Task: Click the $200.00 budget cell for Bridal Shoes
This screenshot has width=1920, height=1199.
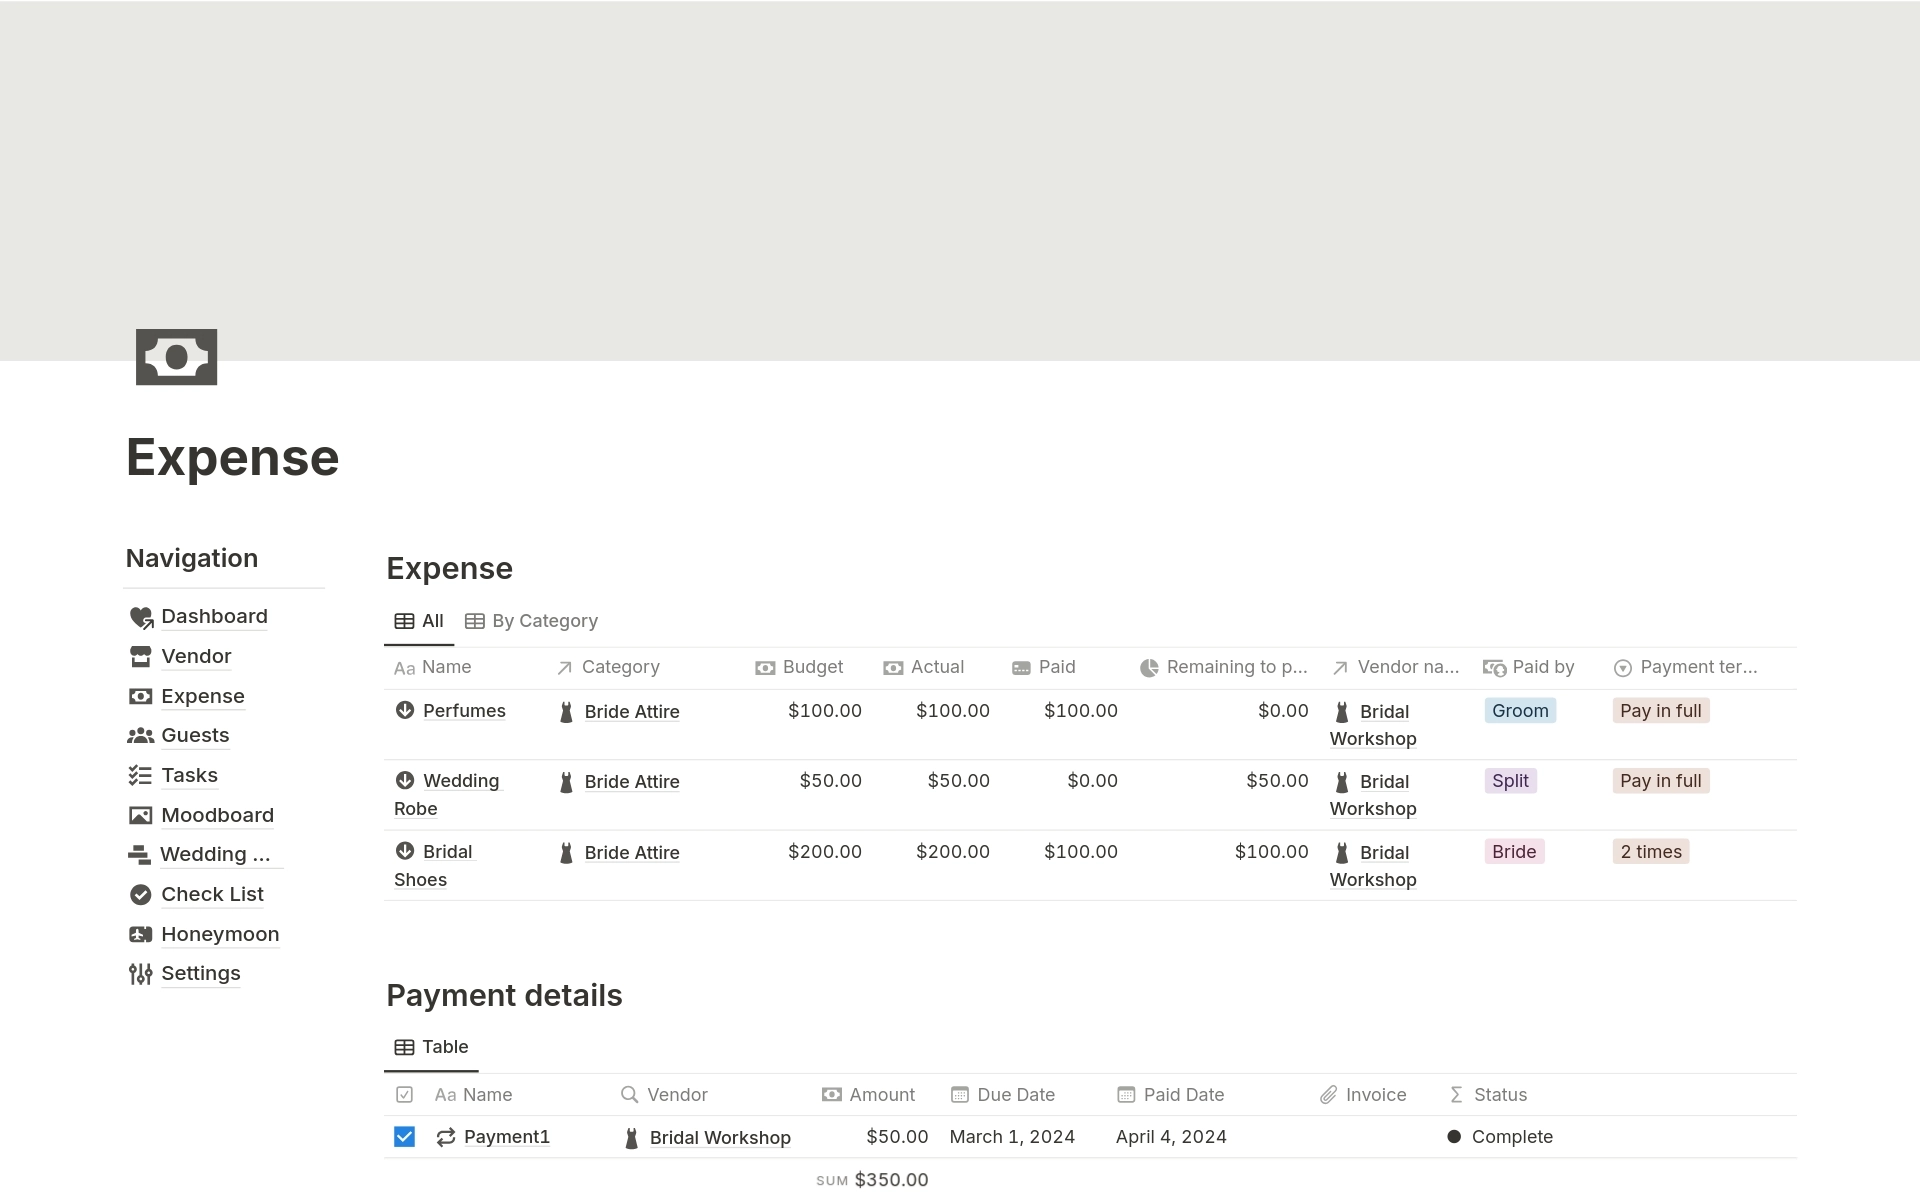Action: click(x=824, y=852)
